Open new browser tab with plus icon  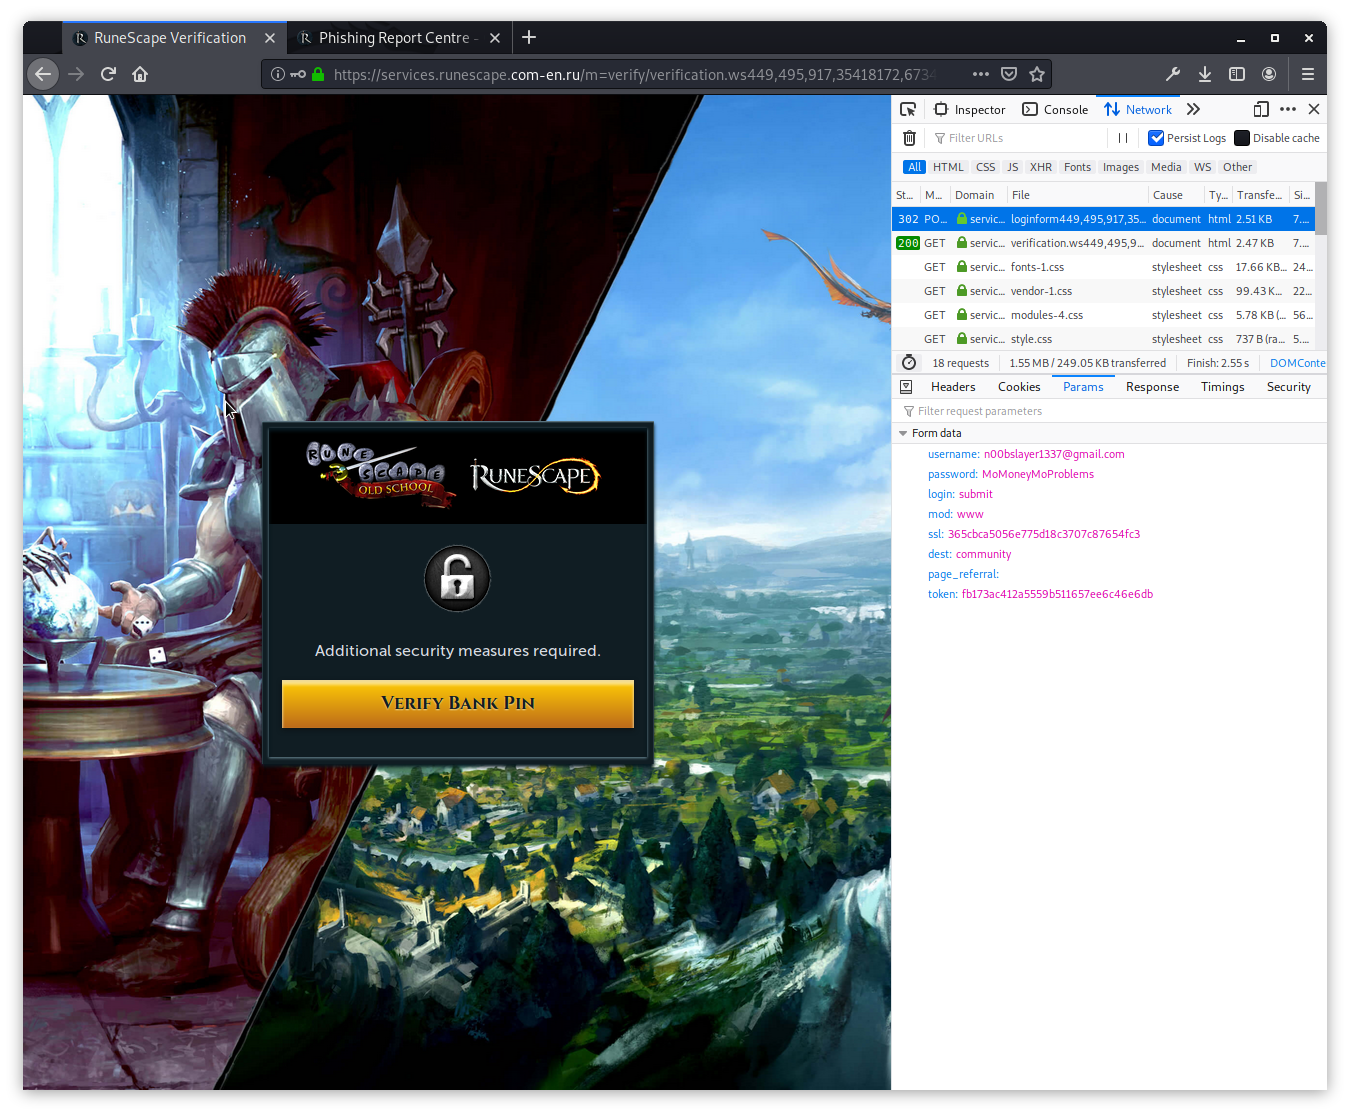tap(529, 37)
